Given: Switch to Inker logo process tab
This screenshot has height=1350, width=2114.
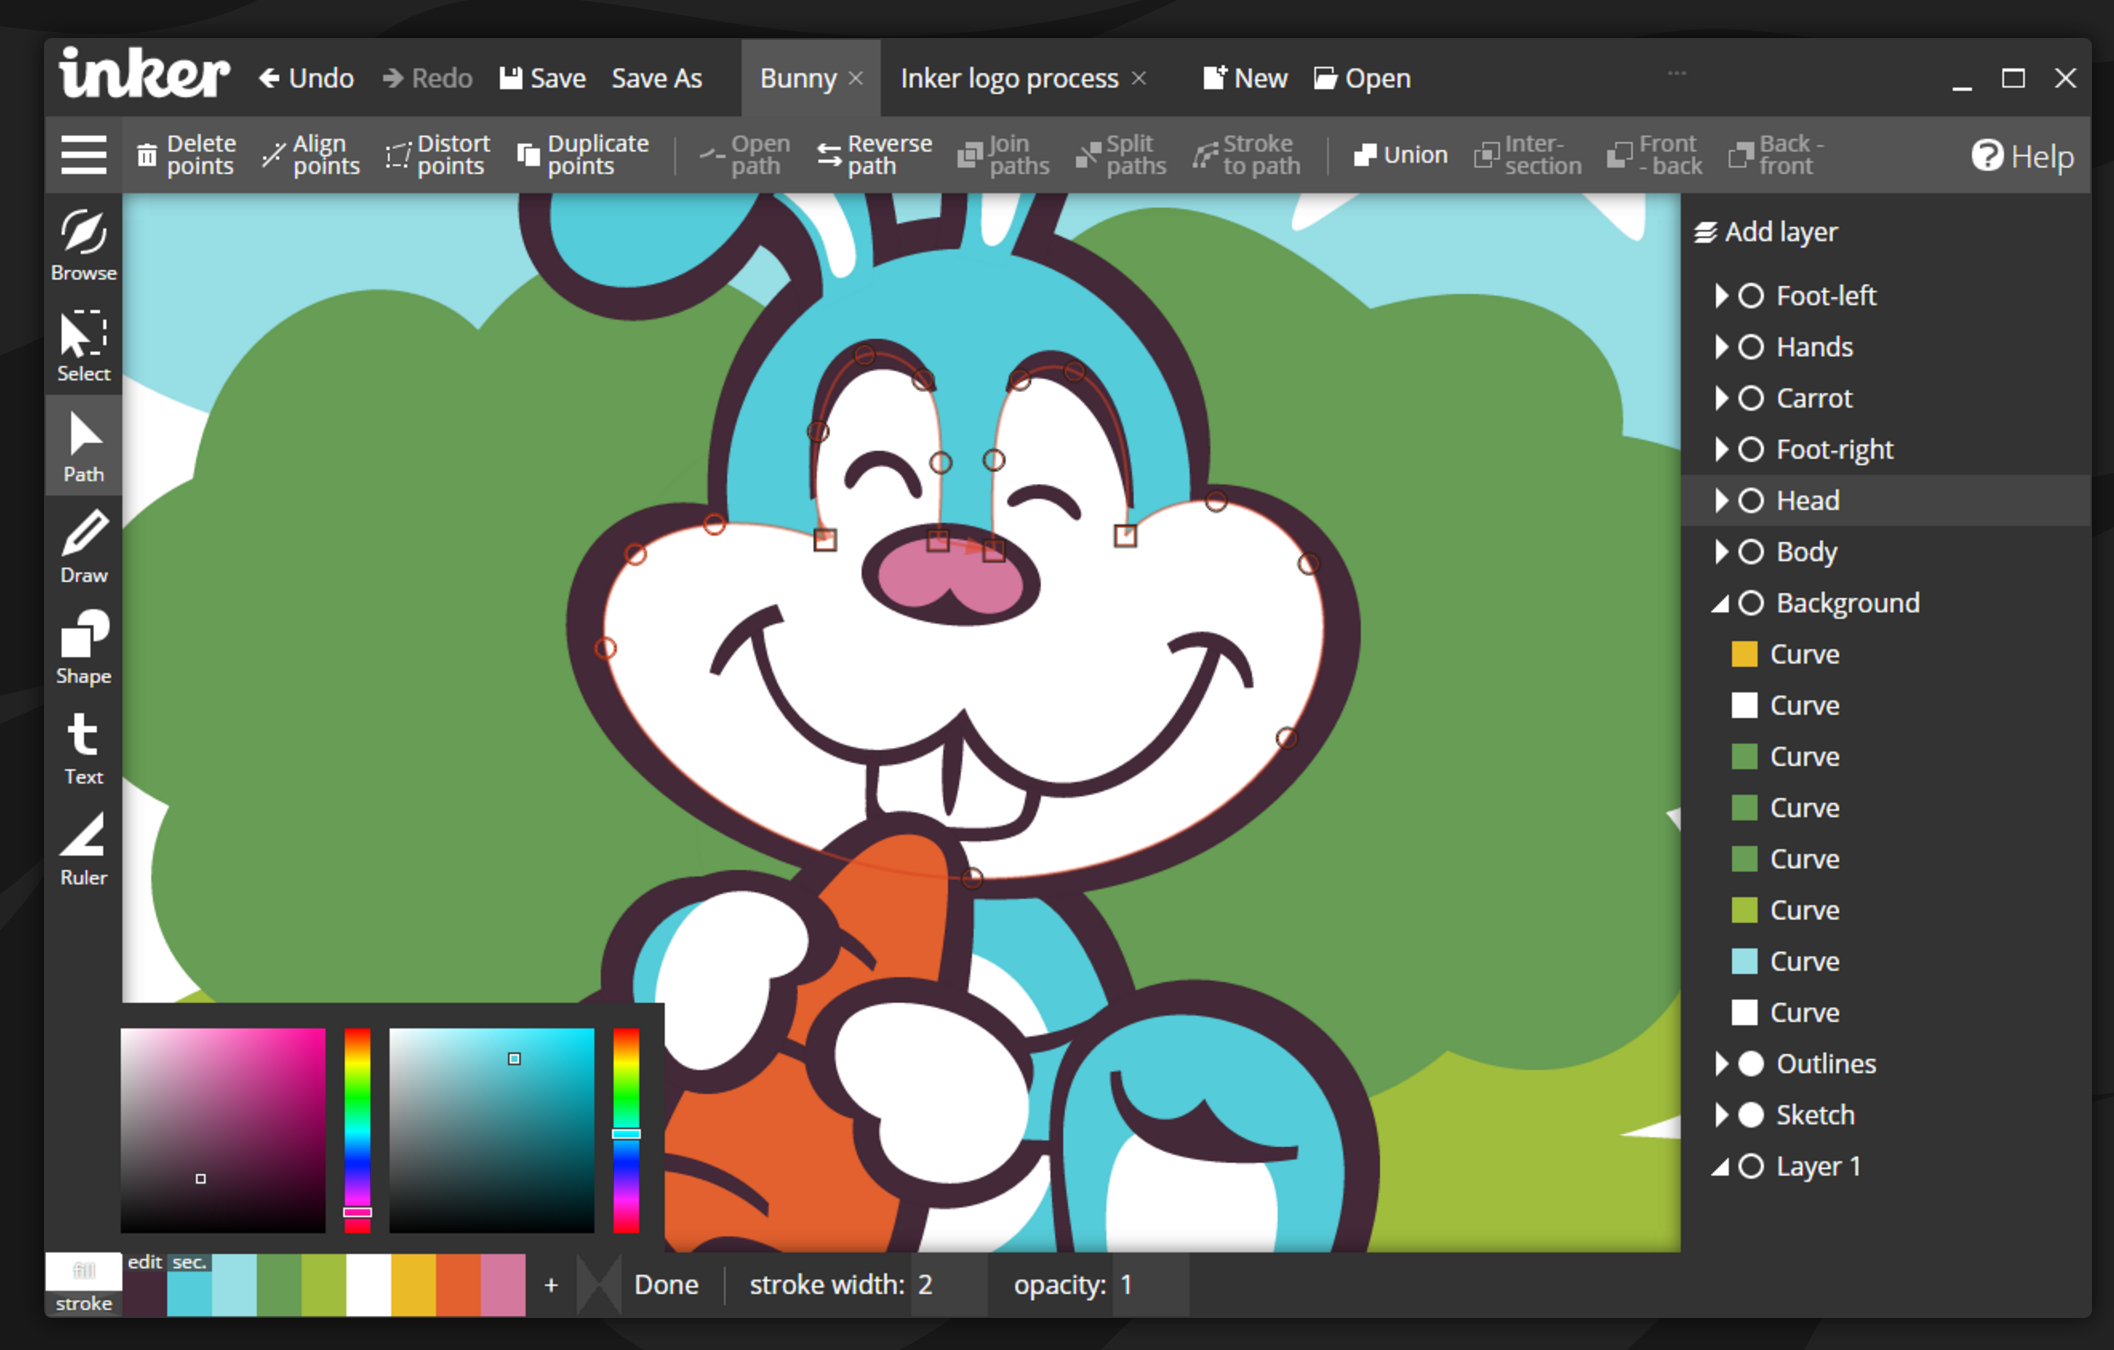Looking at the screenshot, I should point(1008,78).
